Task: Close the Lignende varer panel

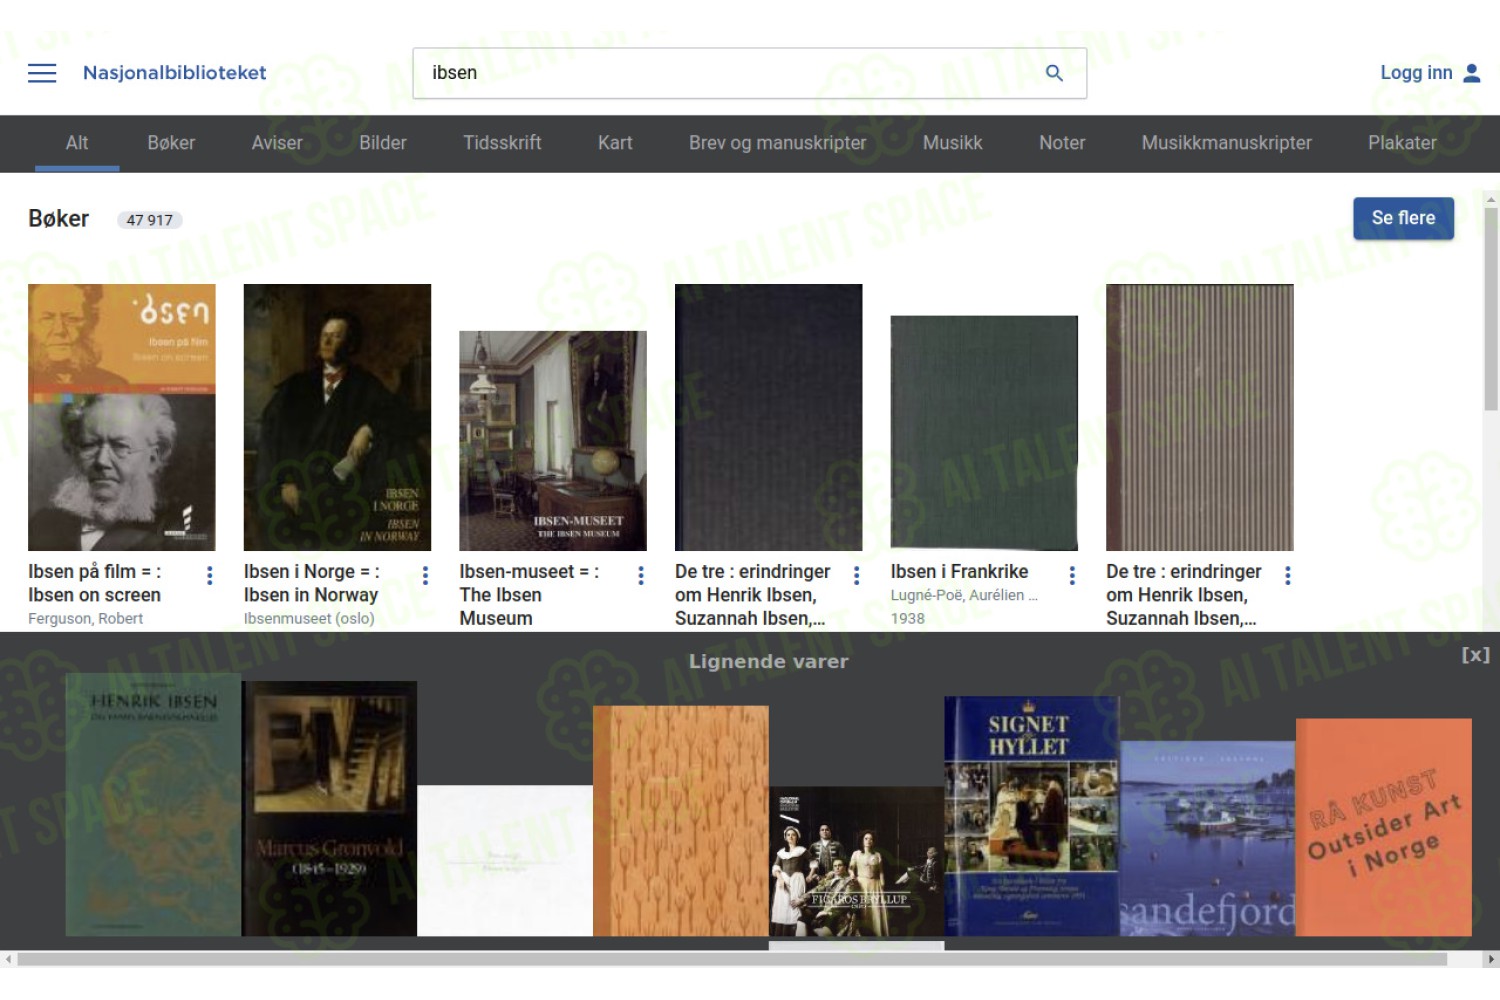Action: point(1475,655)
